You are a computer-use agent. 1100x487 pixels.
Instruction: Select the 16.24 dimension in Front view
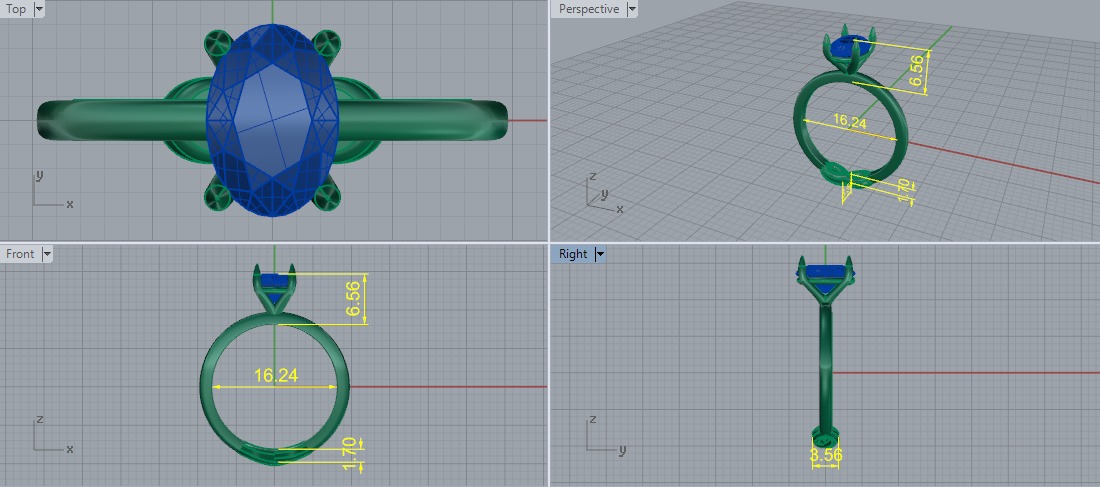click(x=276, y=376)
